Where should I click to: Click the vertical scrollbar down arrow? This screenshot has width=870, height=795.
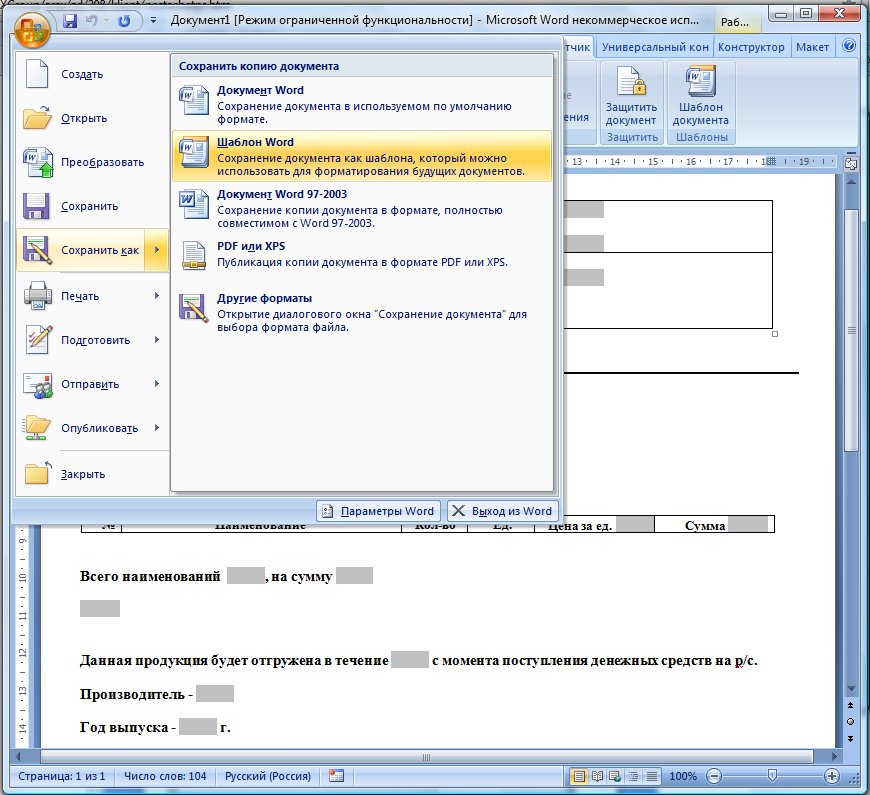[x=851, y=688]
